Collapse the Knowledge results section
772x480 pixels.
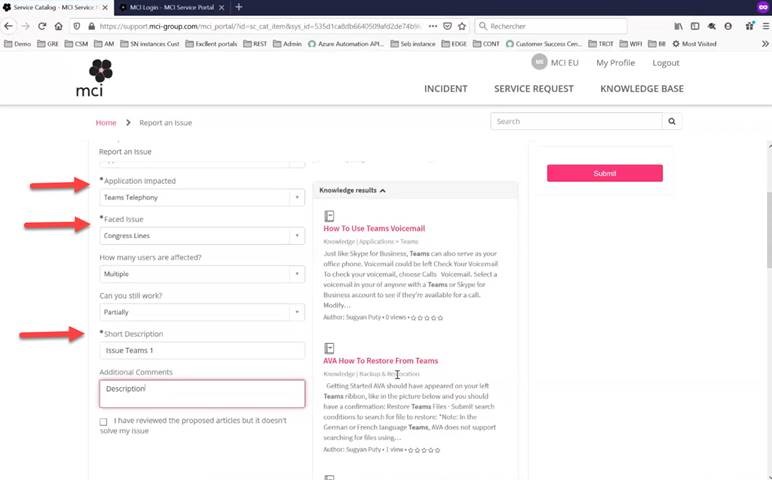353,190
